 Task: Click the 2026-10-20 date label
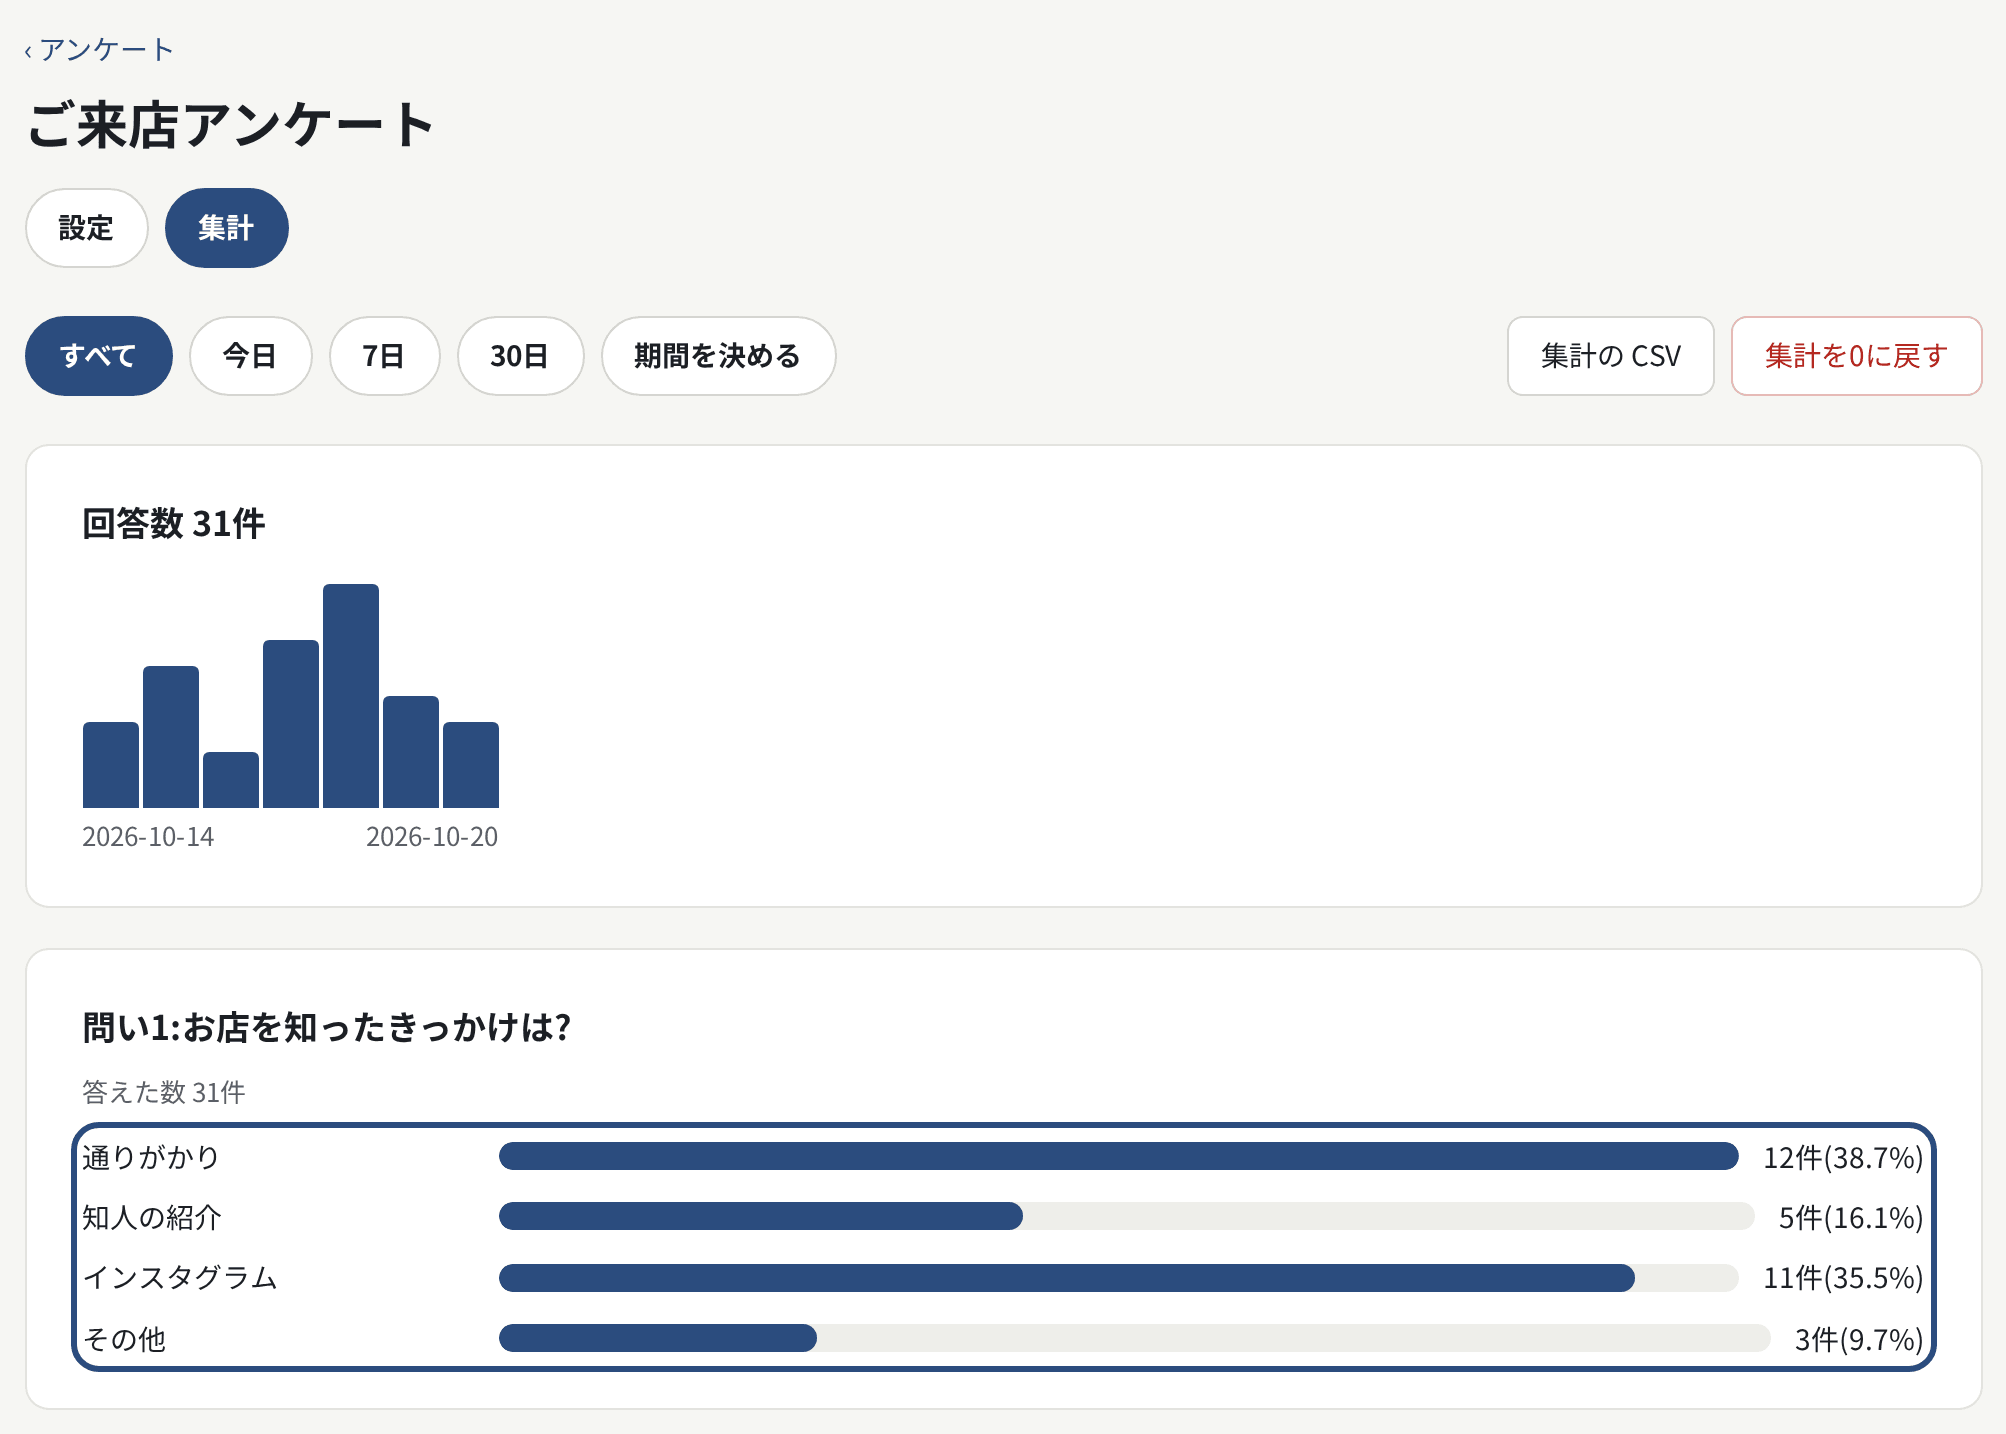pyautogui.click(x=432, y=837)
